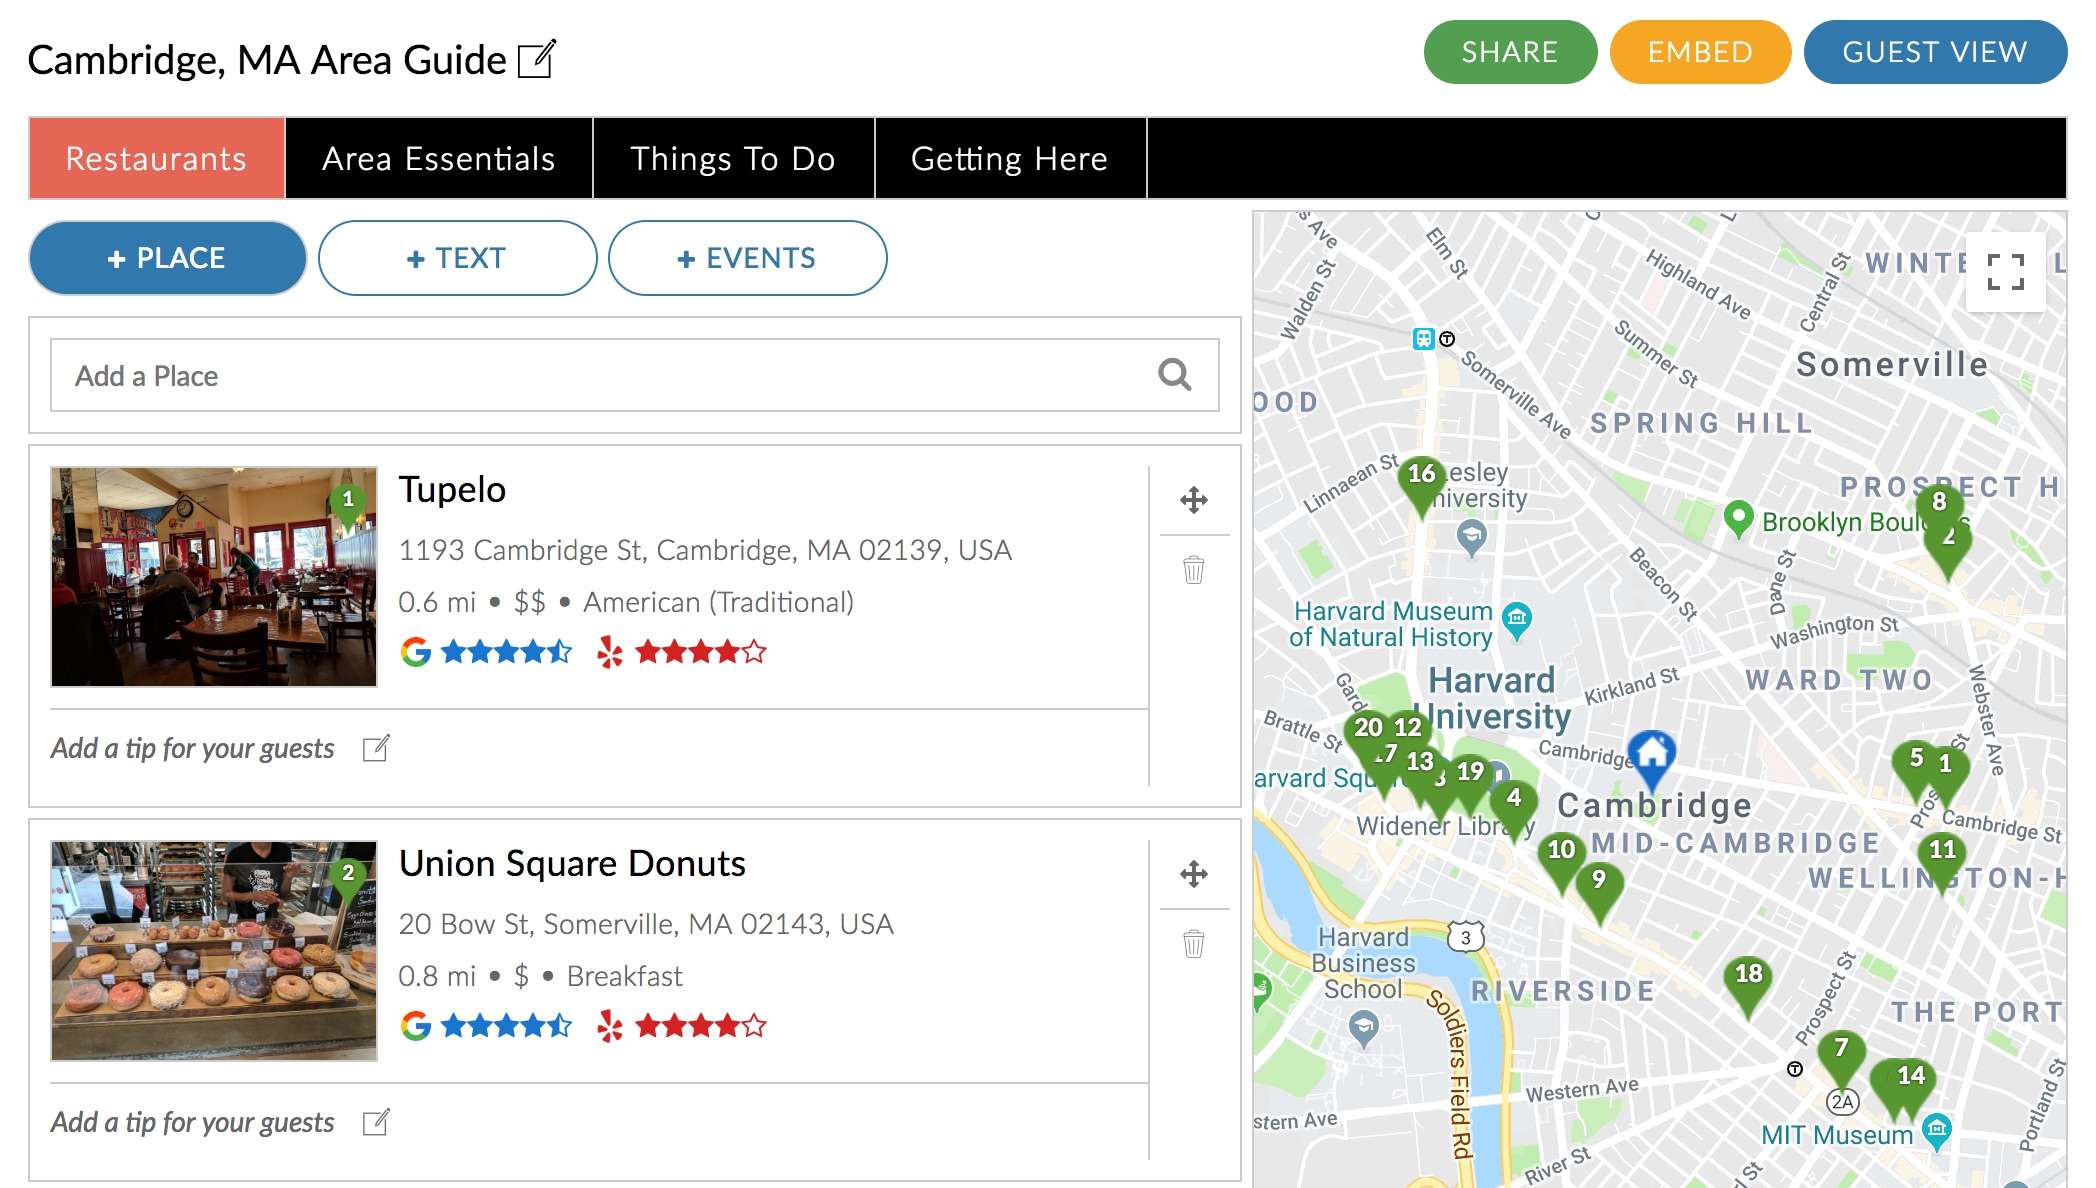Expand the map to fullscreen
2096x1188 pixels.
click(x=2005, y=271)
